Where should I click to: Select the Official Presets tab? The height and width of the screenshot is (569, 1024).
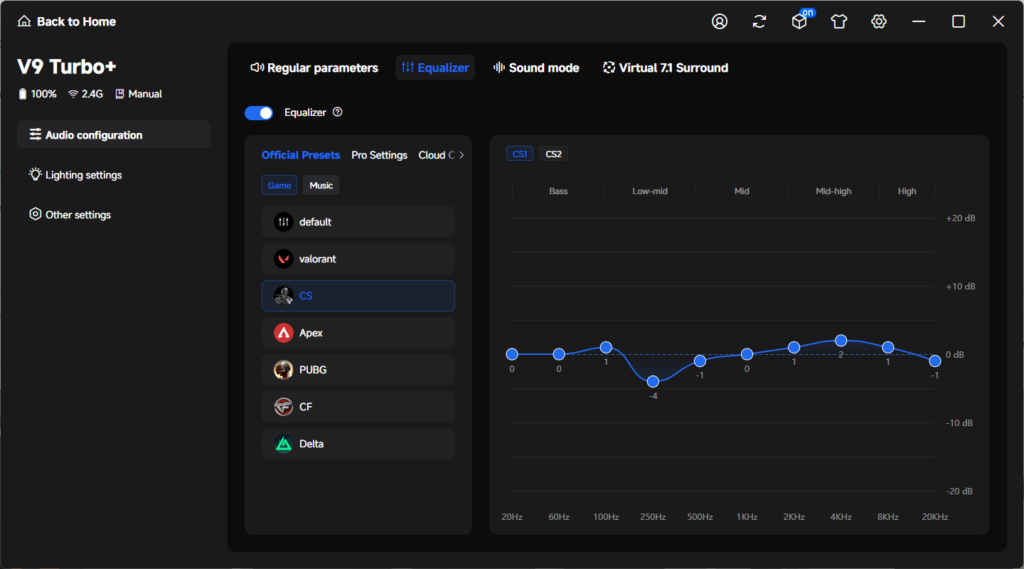pyautogui.click(x=300, y=155)
